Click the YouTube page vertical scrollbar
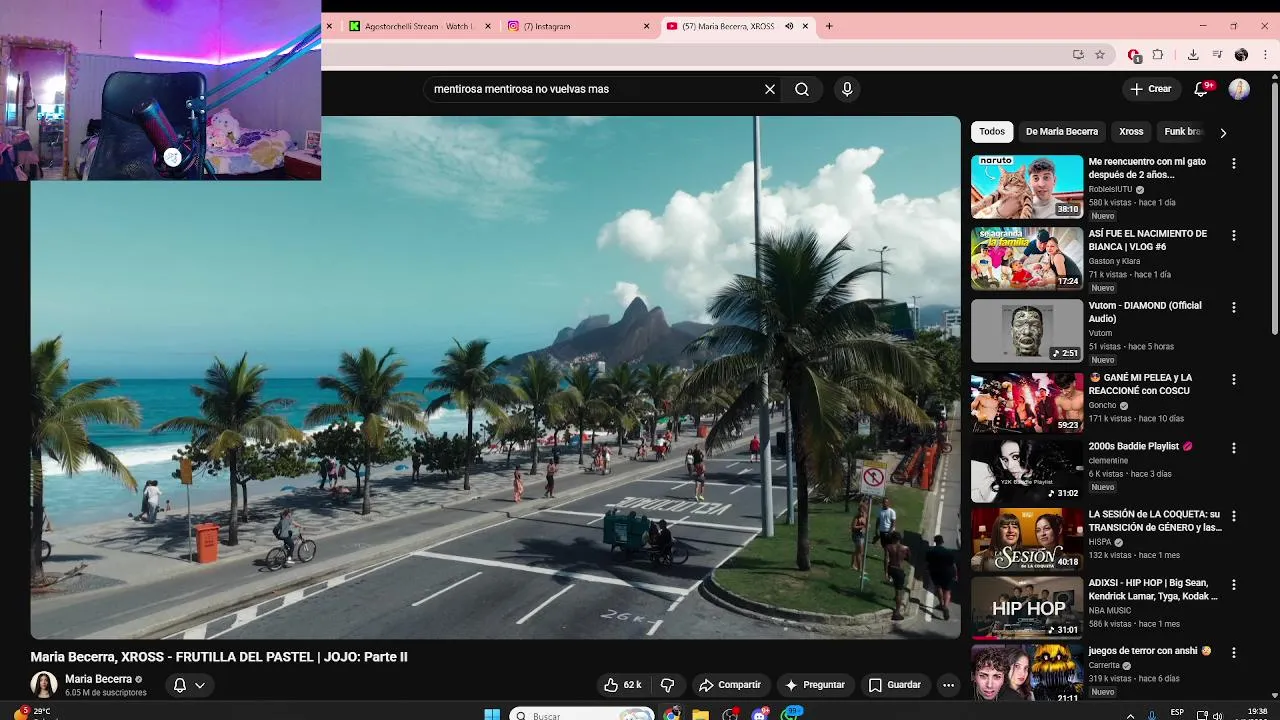 click(x=1274, y=210)
